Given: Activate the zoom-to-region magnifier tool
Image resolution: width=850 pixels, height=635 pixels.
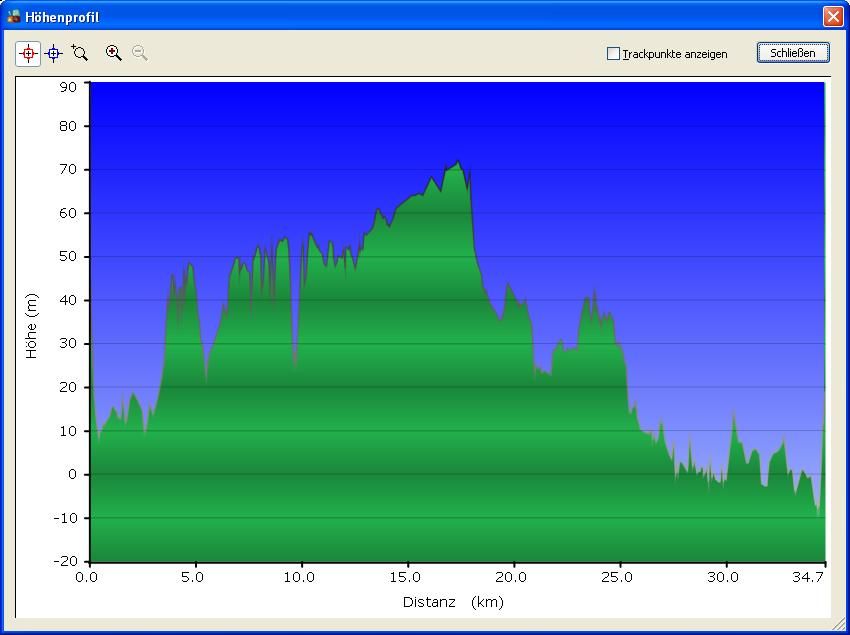Looking at the screenshot, I should (x=80, y=54).
